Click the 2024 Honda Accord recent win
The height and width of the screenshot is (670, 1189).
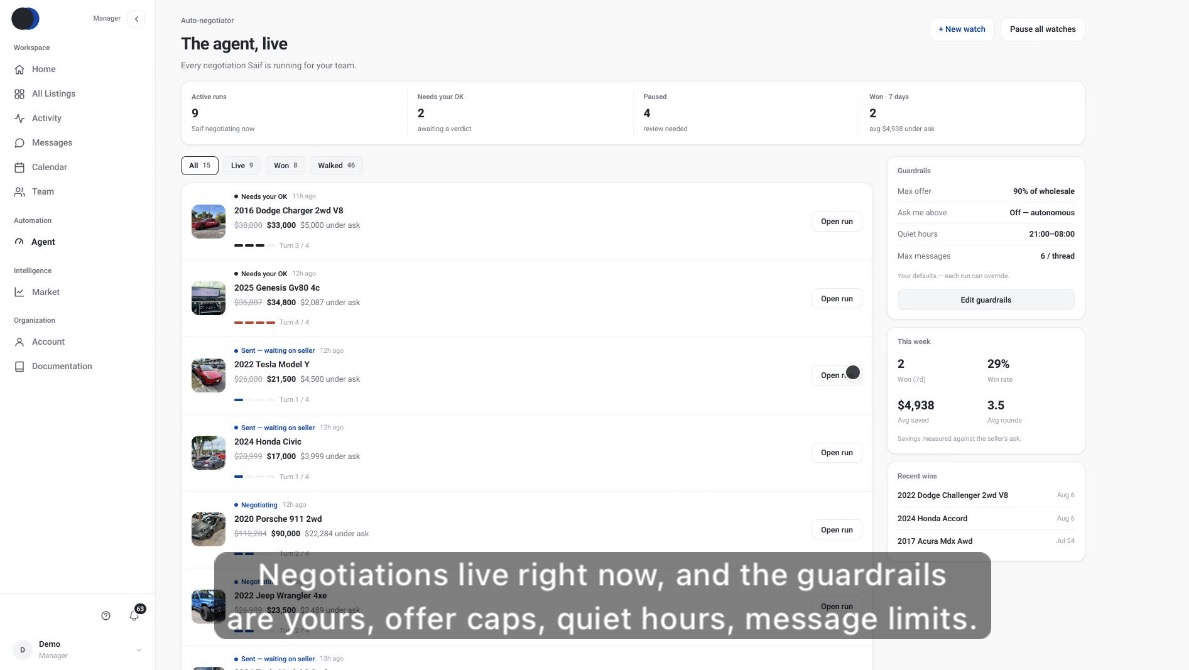click(x=932, y=518)
